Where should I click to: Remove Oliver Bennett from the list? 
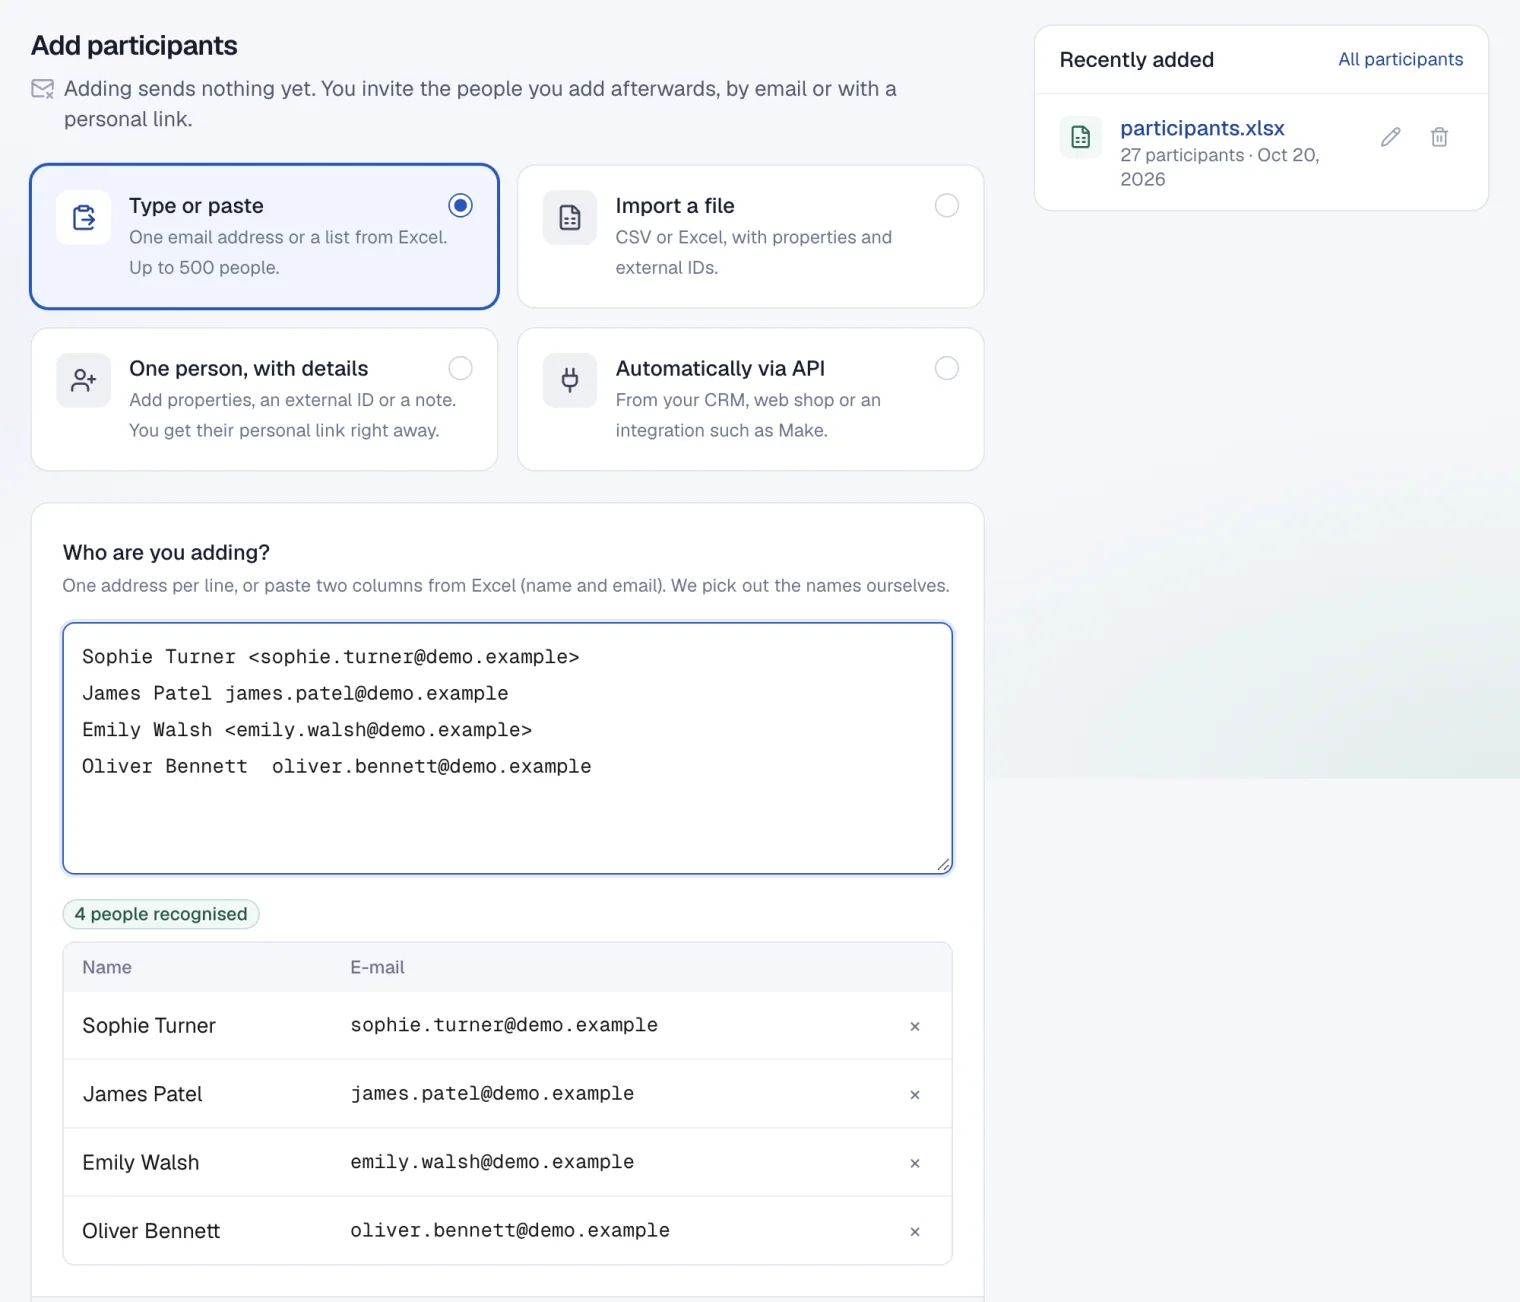point(915,1232)
